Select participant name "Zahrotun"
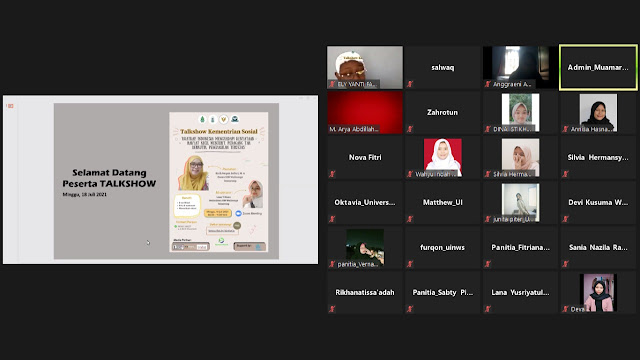Screen dimensions: 640x360 (442, 112)
